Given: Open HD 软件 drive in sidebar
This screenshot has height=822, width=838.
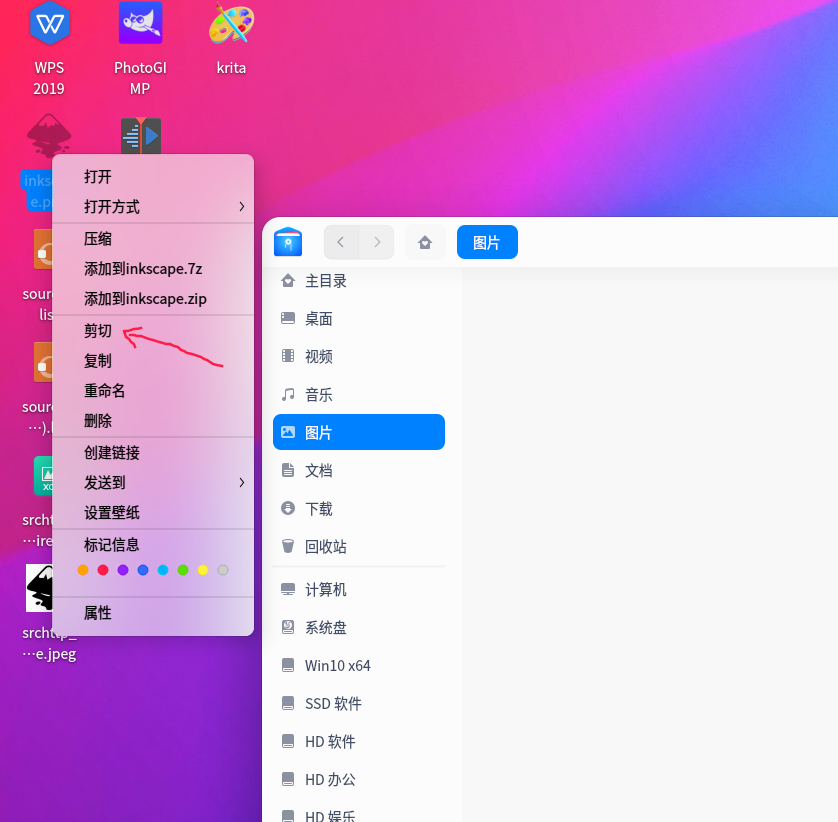Looking at the screenshot, I should [359, 741].
